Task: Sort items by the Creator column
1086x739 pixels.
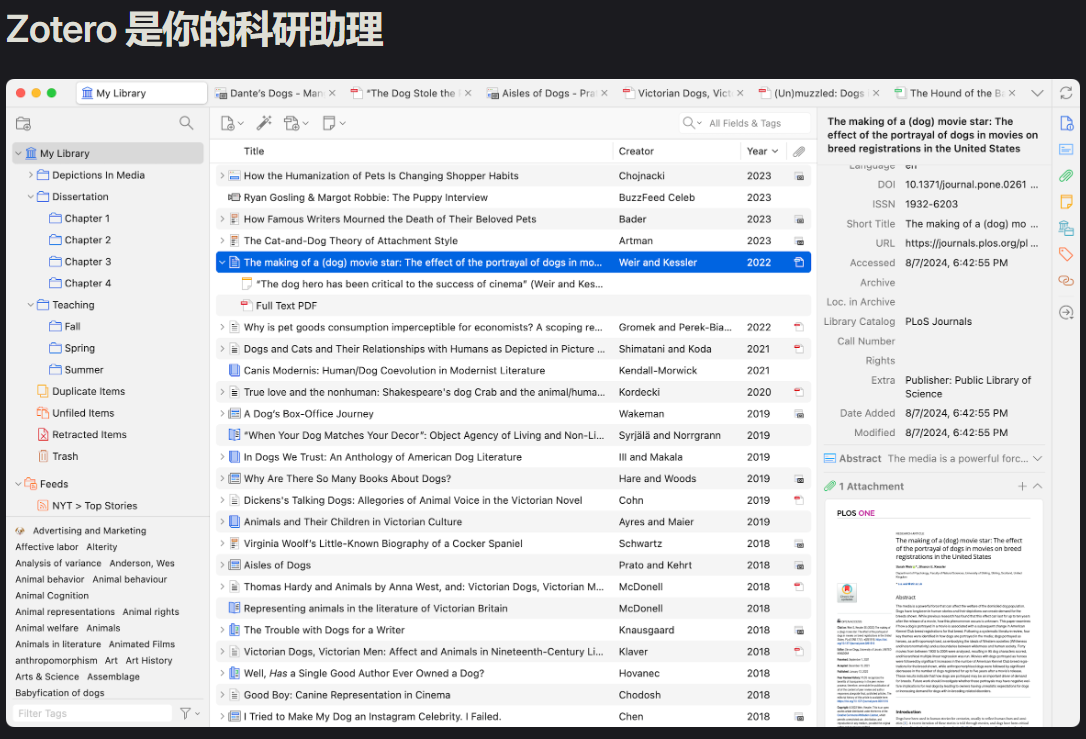Action: click(x=677, y=151)
